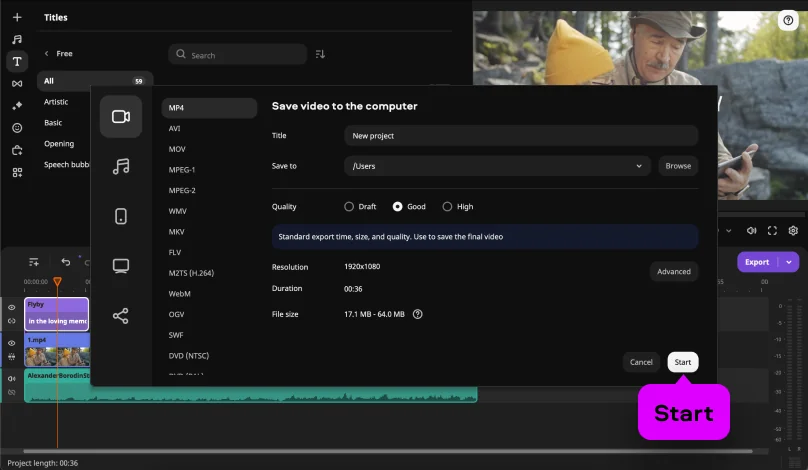Open the share upload export tab
Image resolution: width=808 pixels, height=470 pixels.
coord(121,316)
